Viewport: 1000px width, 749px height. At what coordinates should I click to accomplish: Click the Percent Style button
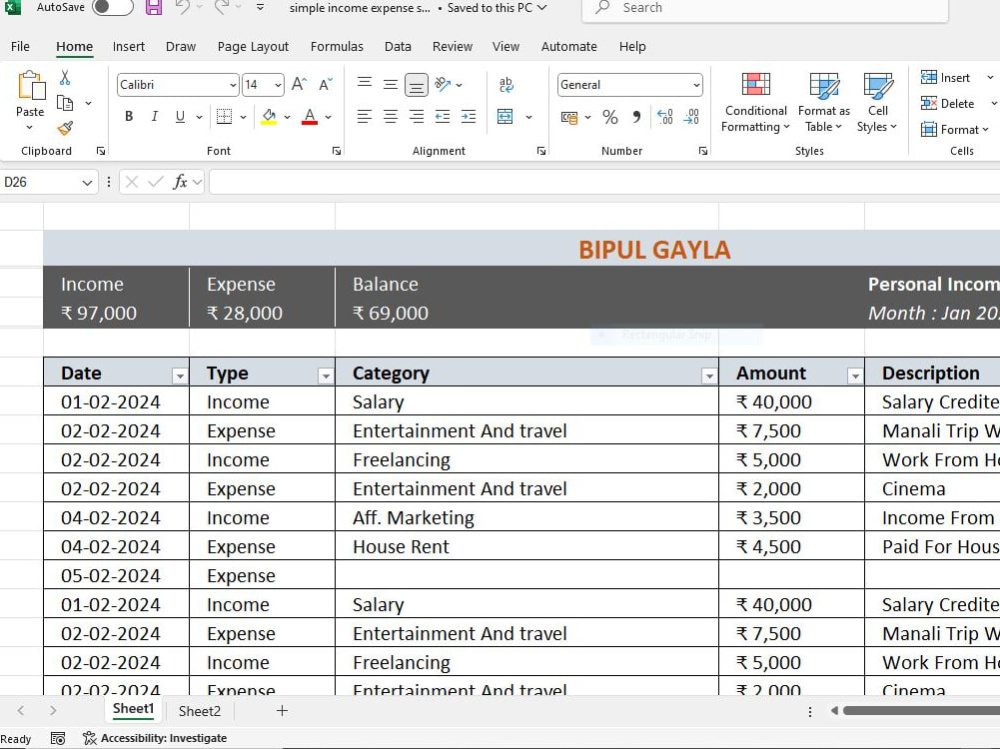[x=610, y=117]
